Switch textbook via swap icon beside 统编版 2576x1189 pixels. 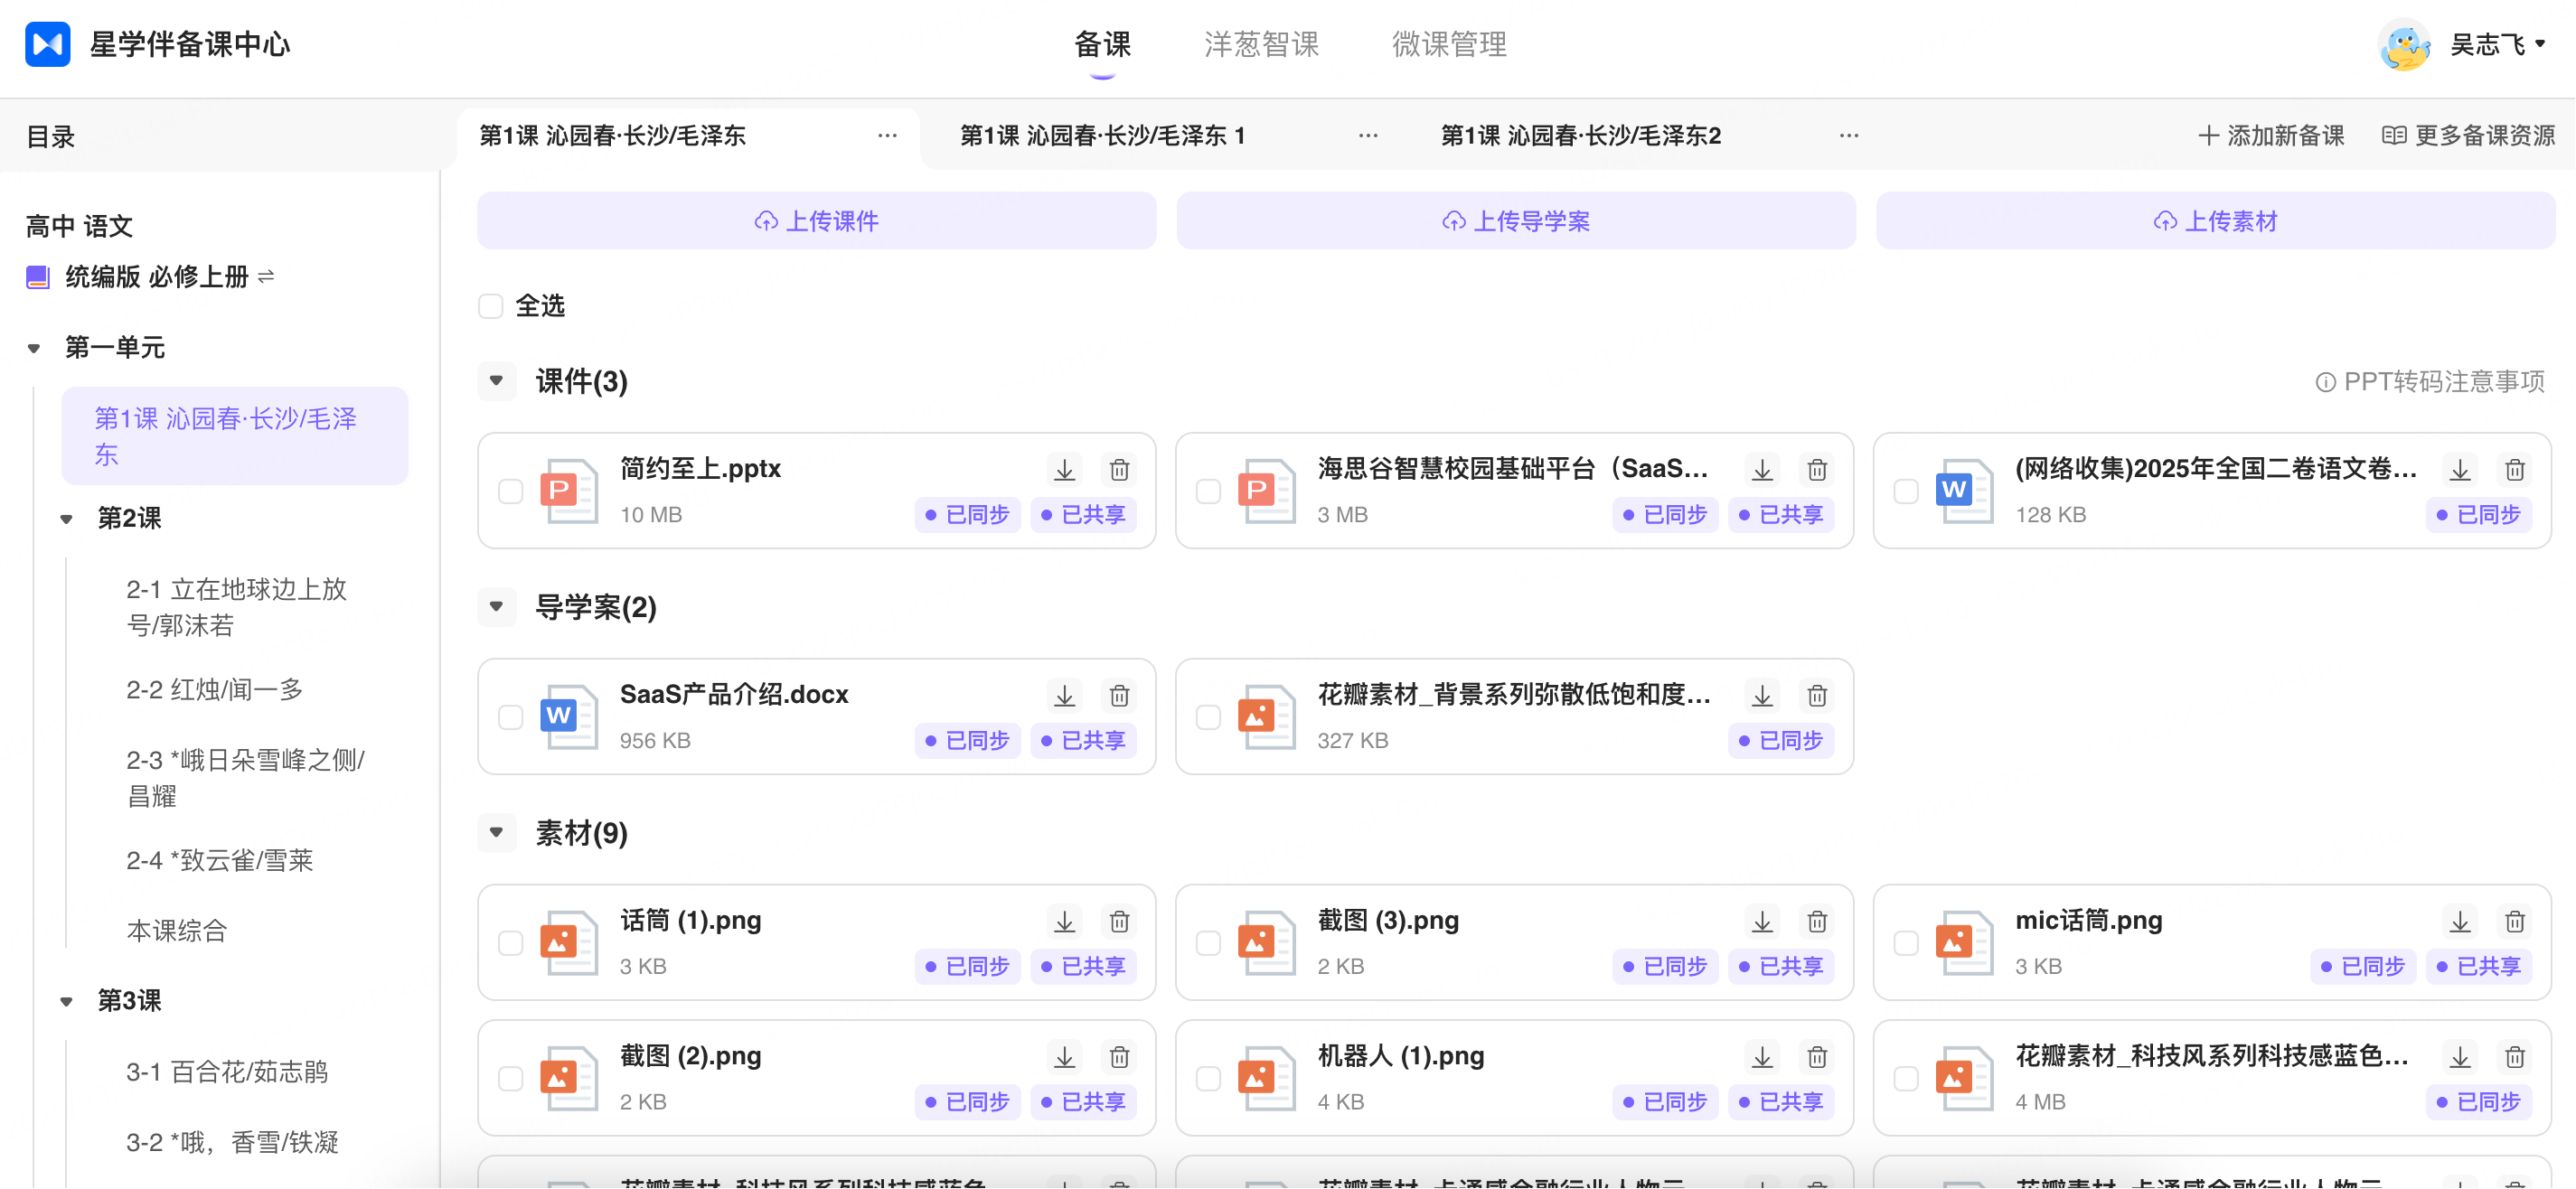(266, 276)
